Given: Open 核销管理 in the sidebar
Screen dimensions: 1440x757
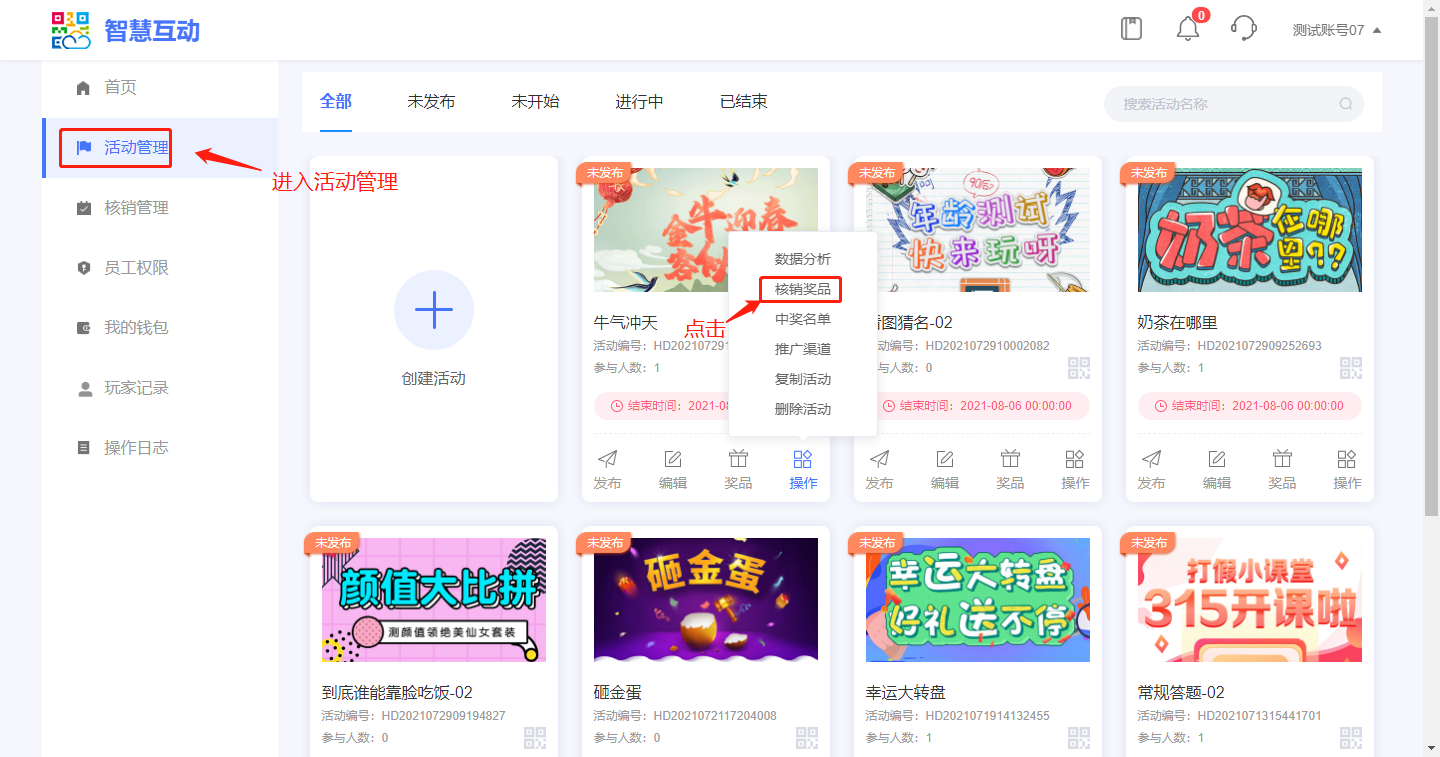Looking at the screenshot, I should [136, 208].
